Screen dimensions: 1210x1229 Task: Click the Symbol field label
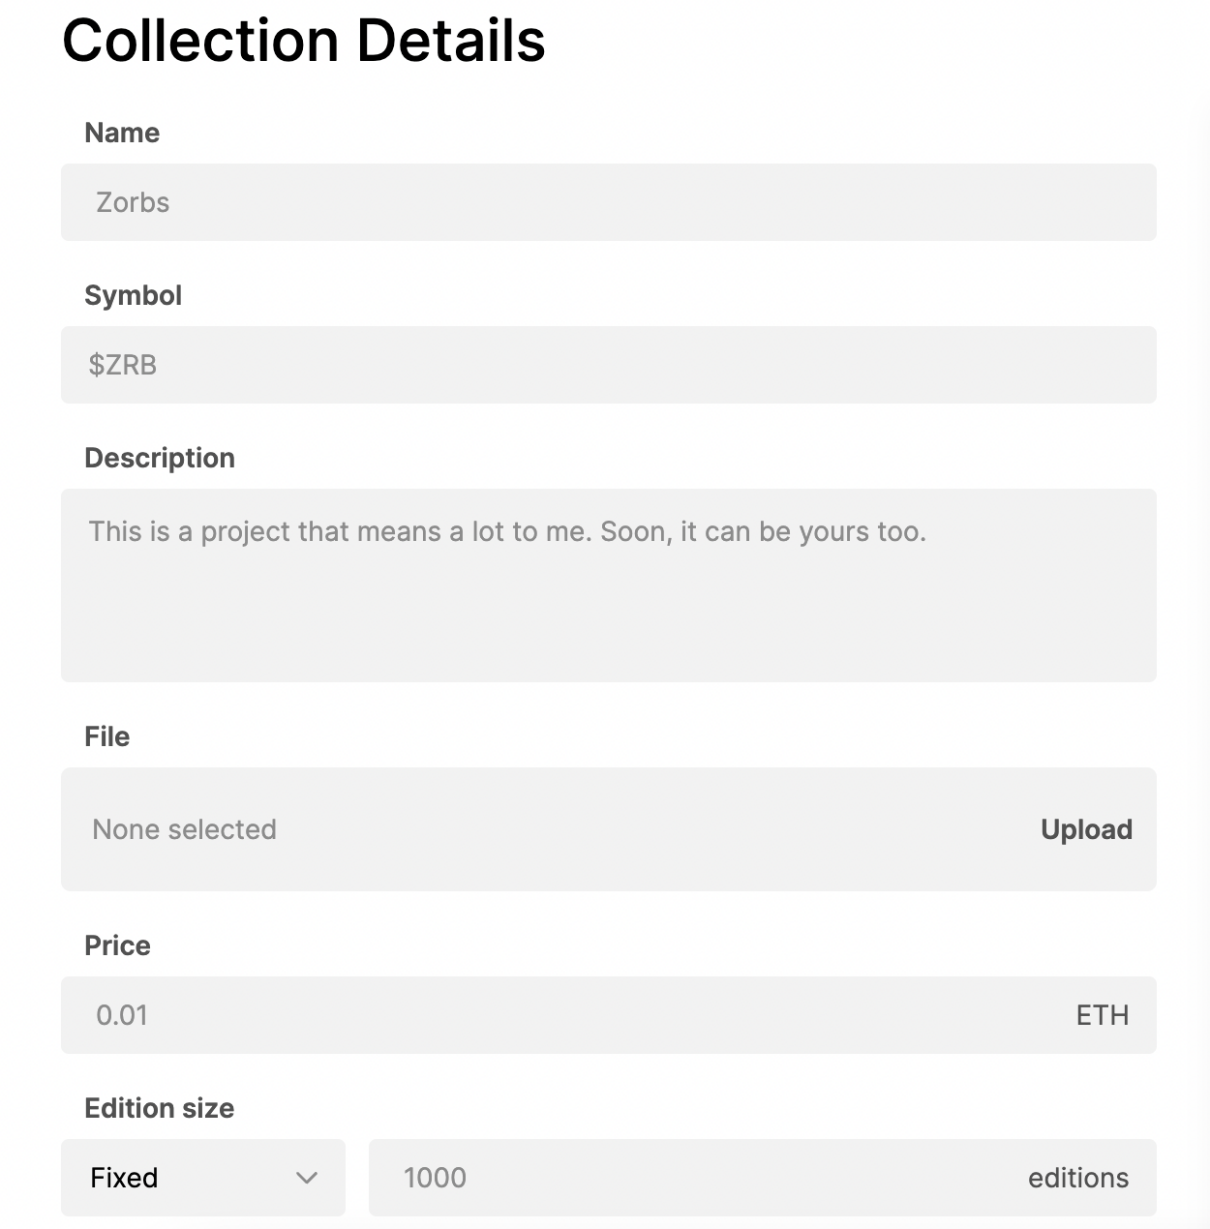click(x=133, y=296)
